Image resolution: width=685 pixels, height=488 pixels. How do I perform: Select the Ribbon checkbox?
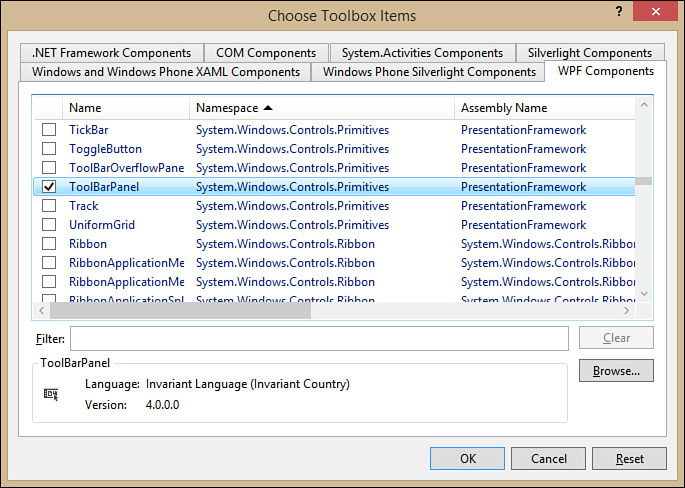(x=48, y=244)
